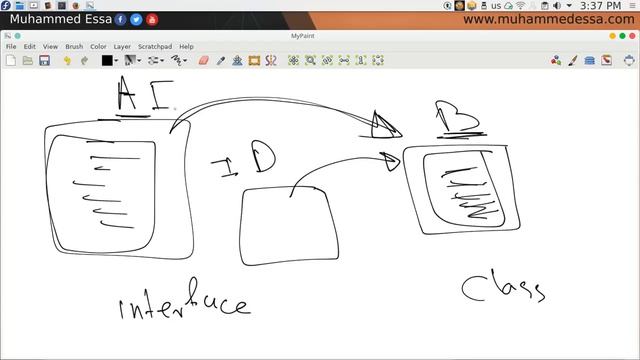Create a new document in MyPaint
This screenshot has height=360, width=640.
point(11,61)
